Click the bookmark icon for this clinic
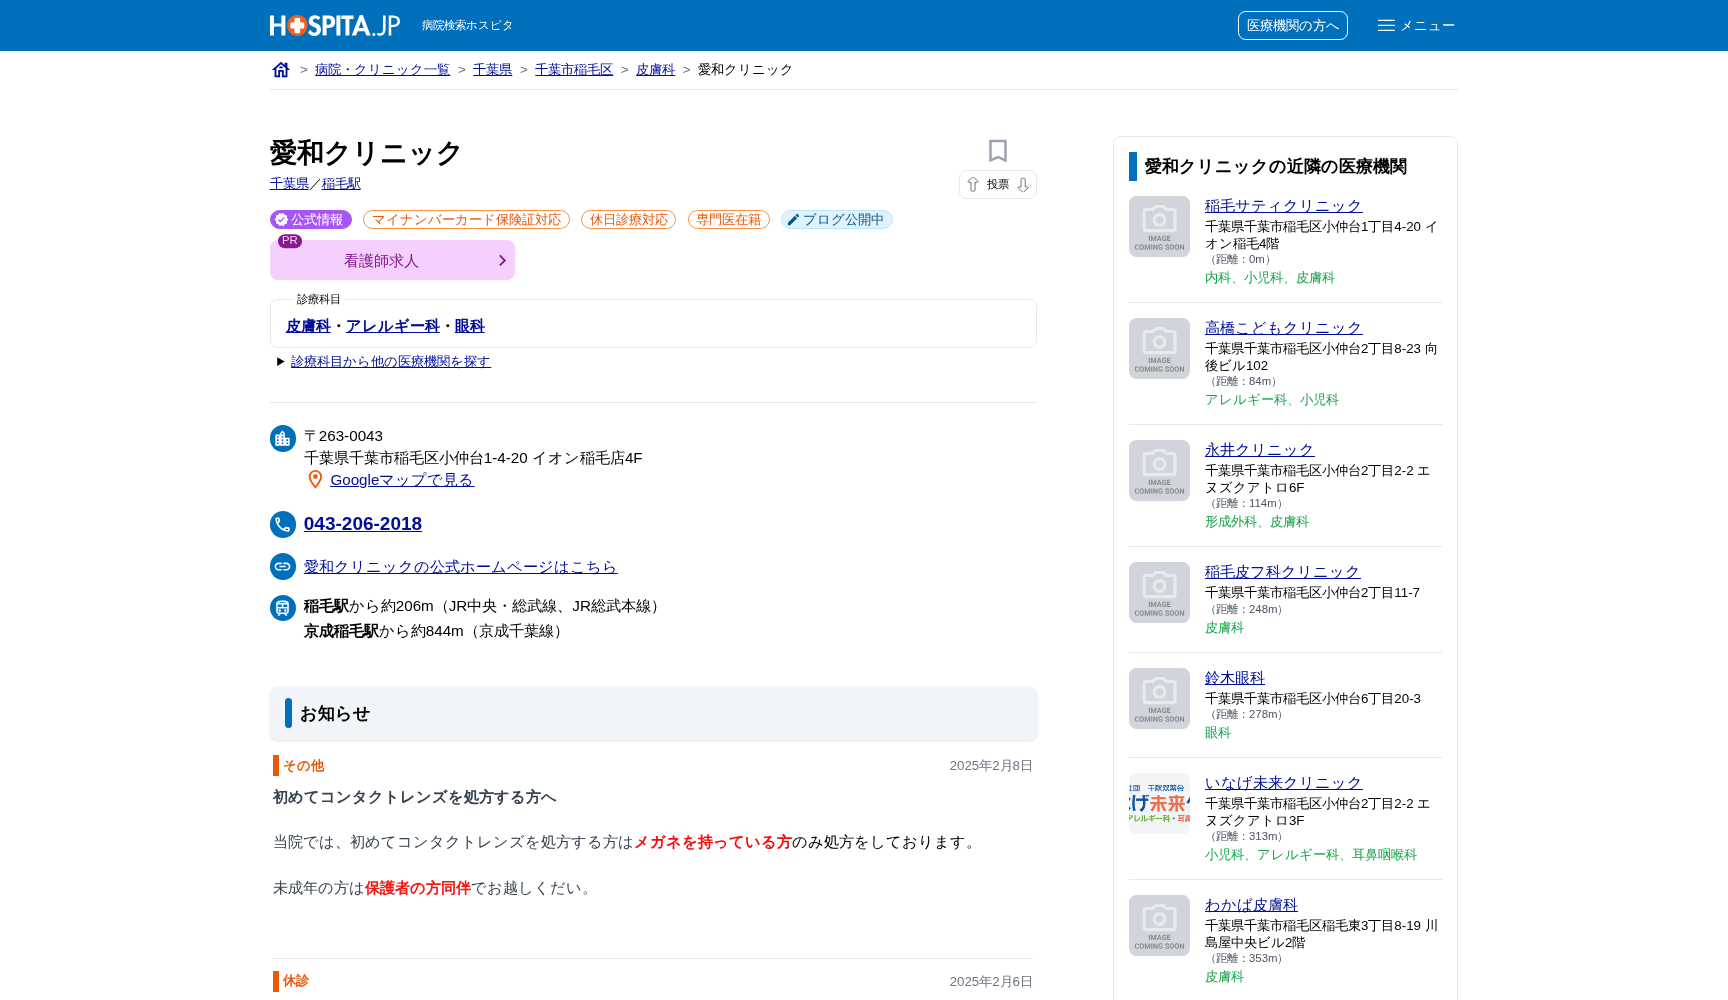 (x=997, y=150)
